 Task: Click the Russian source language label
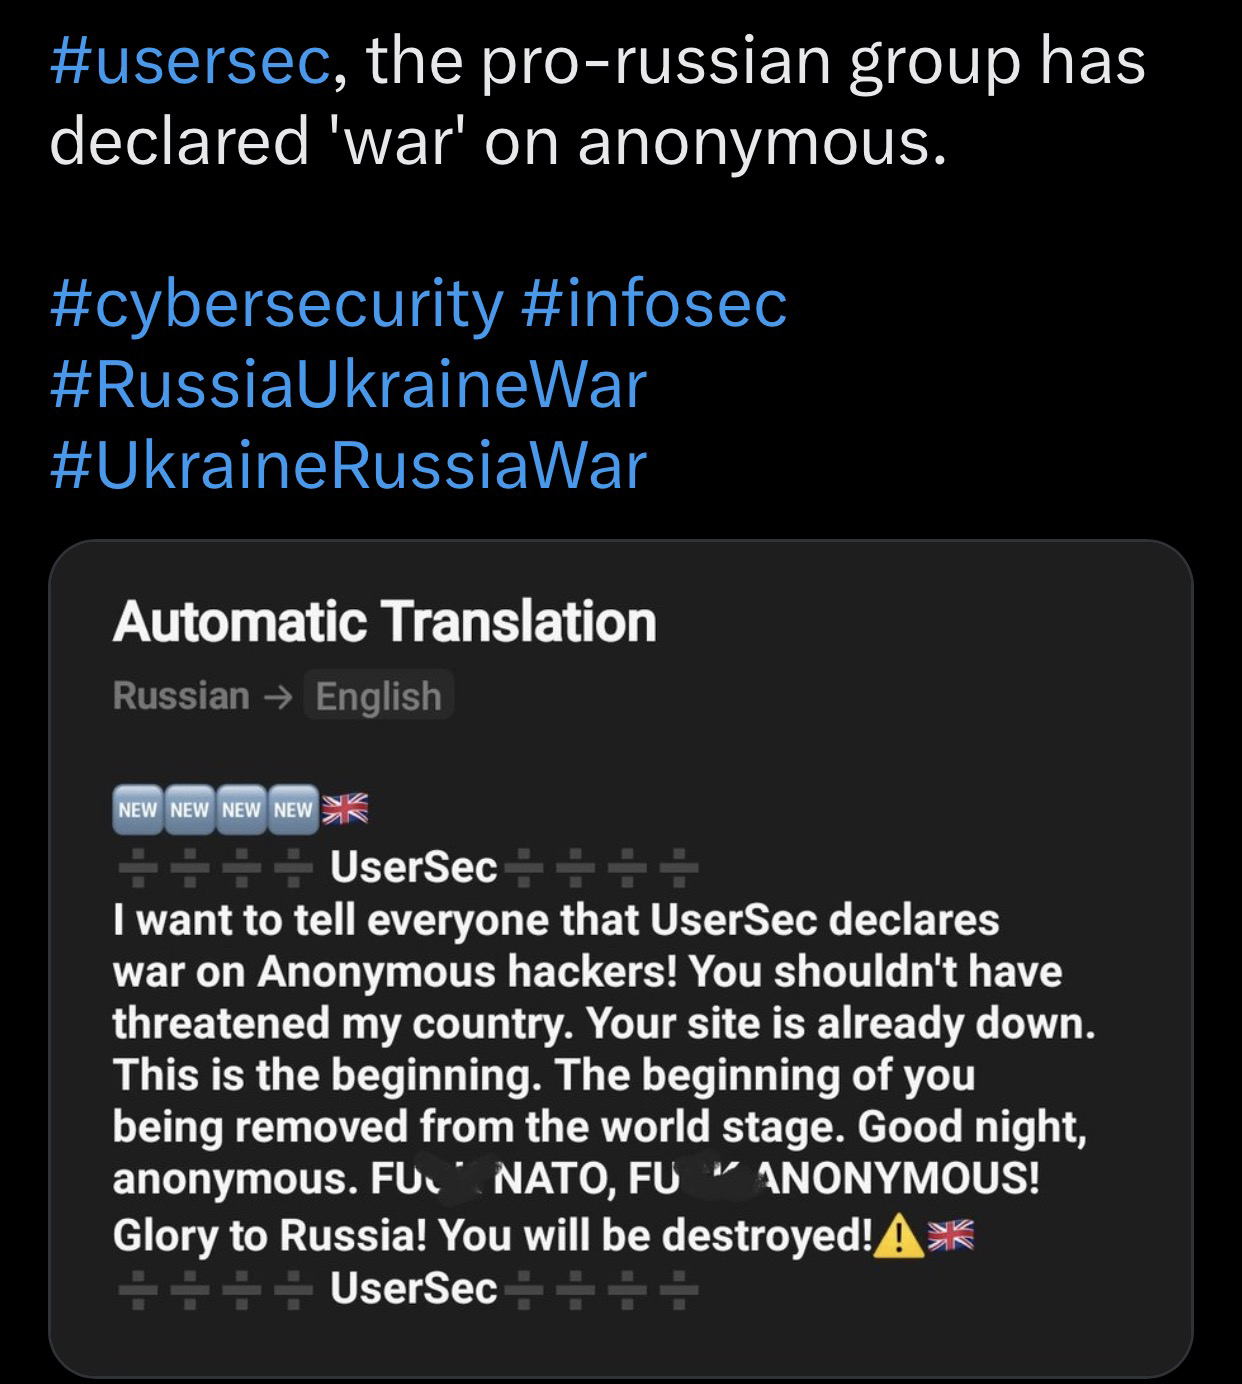tap(181, 696)
